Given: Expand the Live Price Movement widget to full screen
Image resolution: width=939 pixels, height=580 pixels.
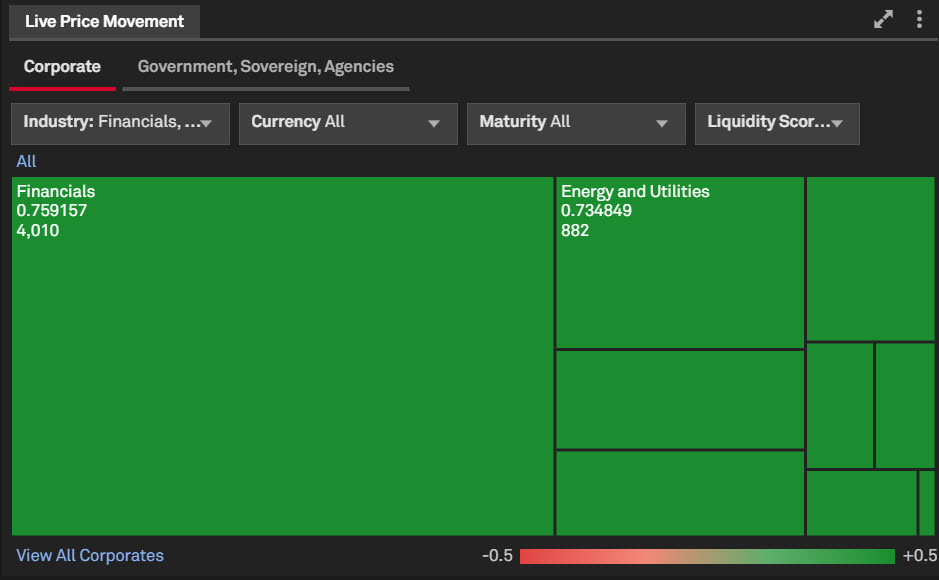Looking at the screenshot, I should [883, 19].
